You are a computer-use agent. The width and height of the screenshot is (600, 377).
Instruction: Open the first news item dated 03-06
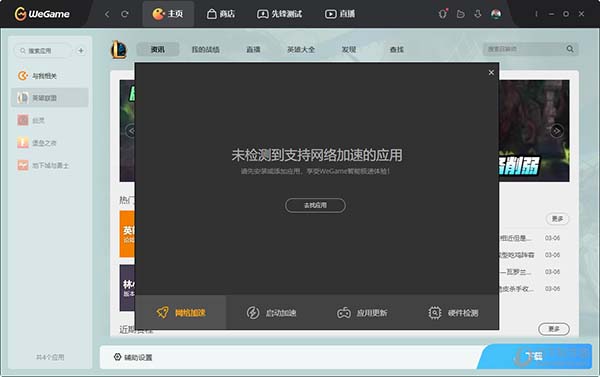pyautogui.click(x=530, y=238)
